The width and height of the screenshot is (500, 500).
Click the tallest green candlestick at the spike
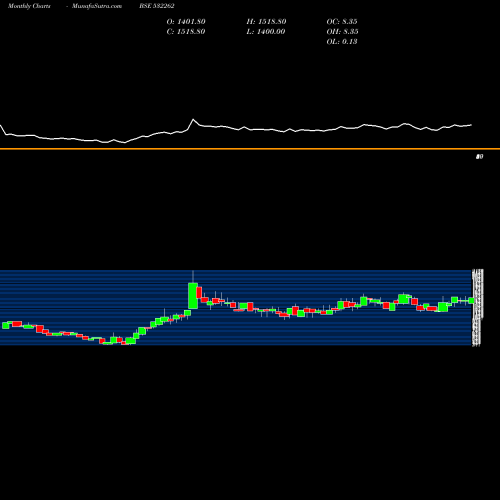[193, 296]
